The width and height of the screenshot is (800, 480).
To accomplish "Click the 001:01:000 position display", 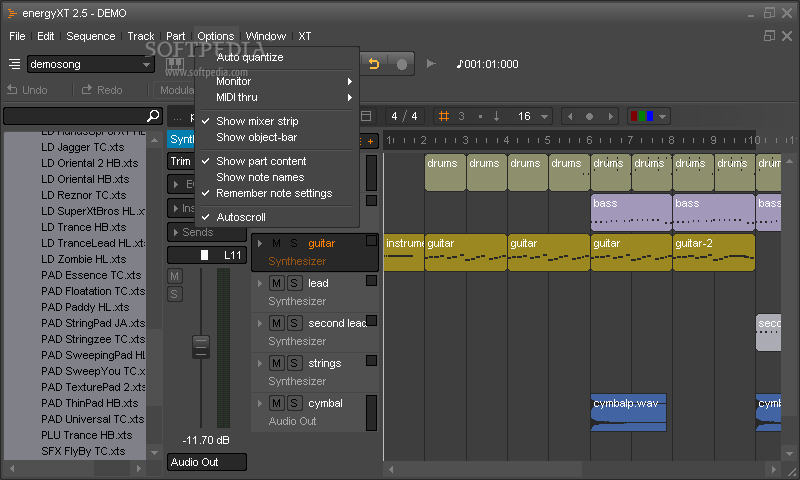I will click(x=488, y=64).
